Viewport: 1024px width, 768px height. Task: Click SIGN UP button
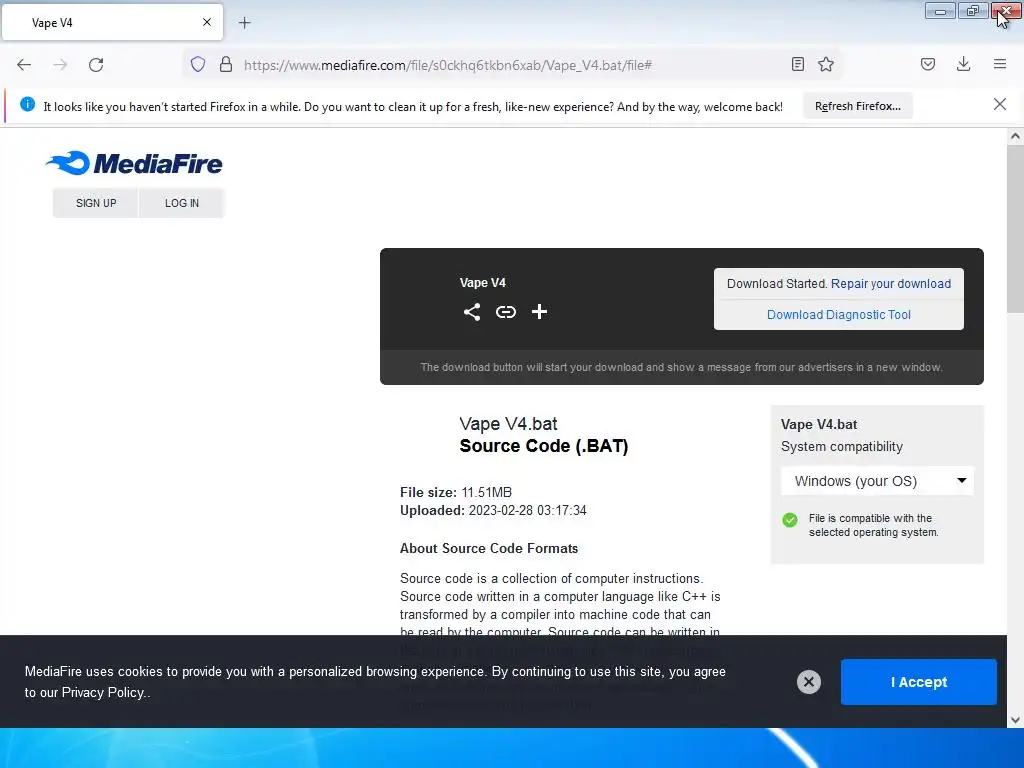96,203
